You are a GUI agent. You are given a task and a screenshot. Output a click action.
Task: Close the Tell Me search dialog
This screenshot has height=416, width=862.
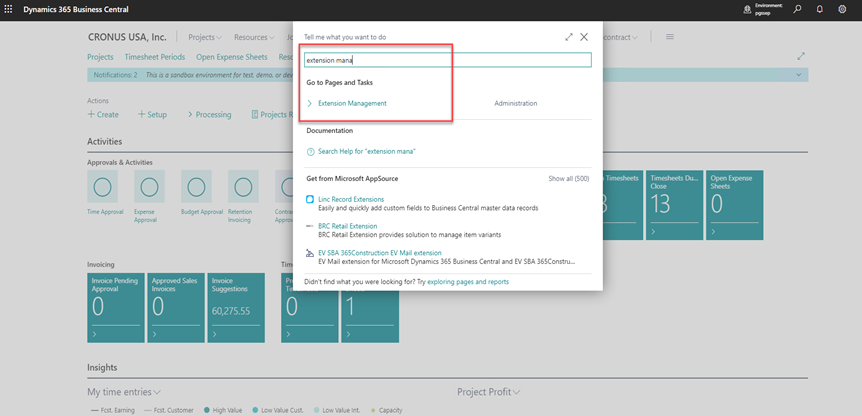coord(584,37)
